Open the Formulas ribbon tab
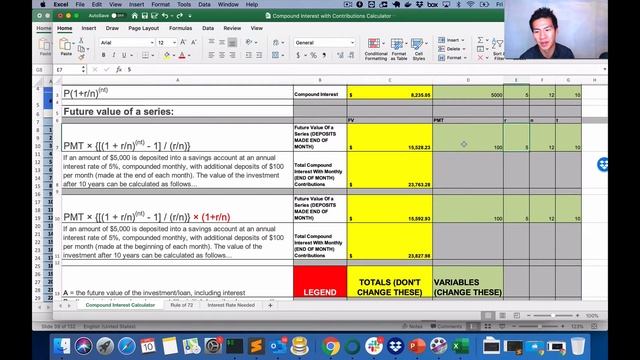The height and width of the screenshot is (360, 640). [180, 28]
